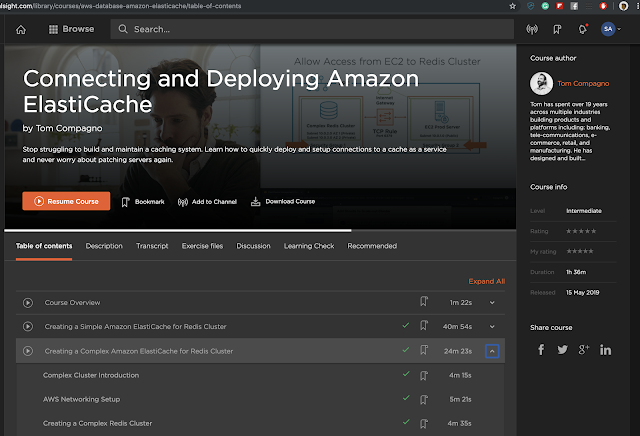Image resolution: width=640 pixels, height=436 pixels.
Task: Bookmark the Complex Cluster Introduction clip
Action: click(x=424, y=376)
